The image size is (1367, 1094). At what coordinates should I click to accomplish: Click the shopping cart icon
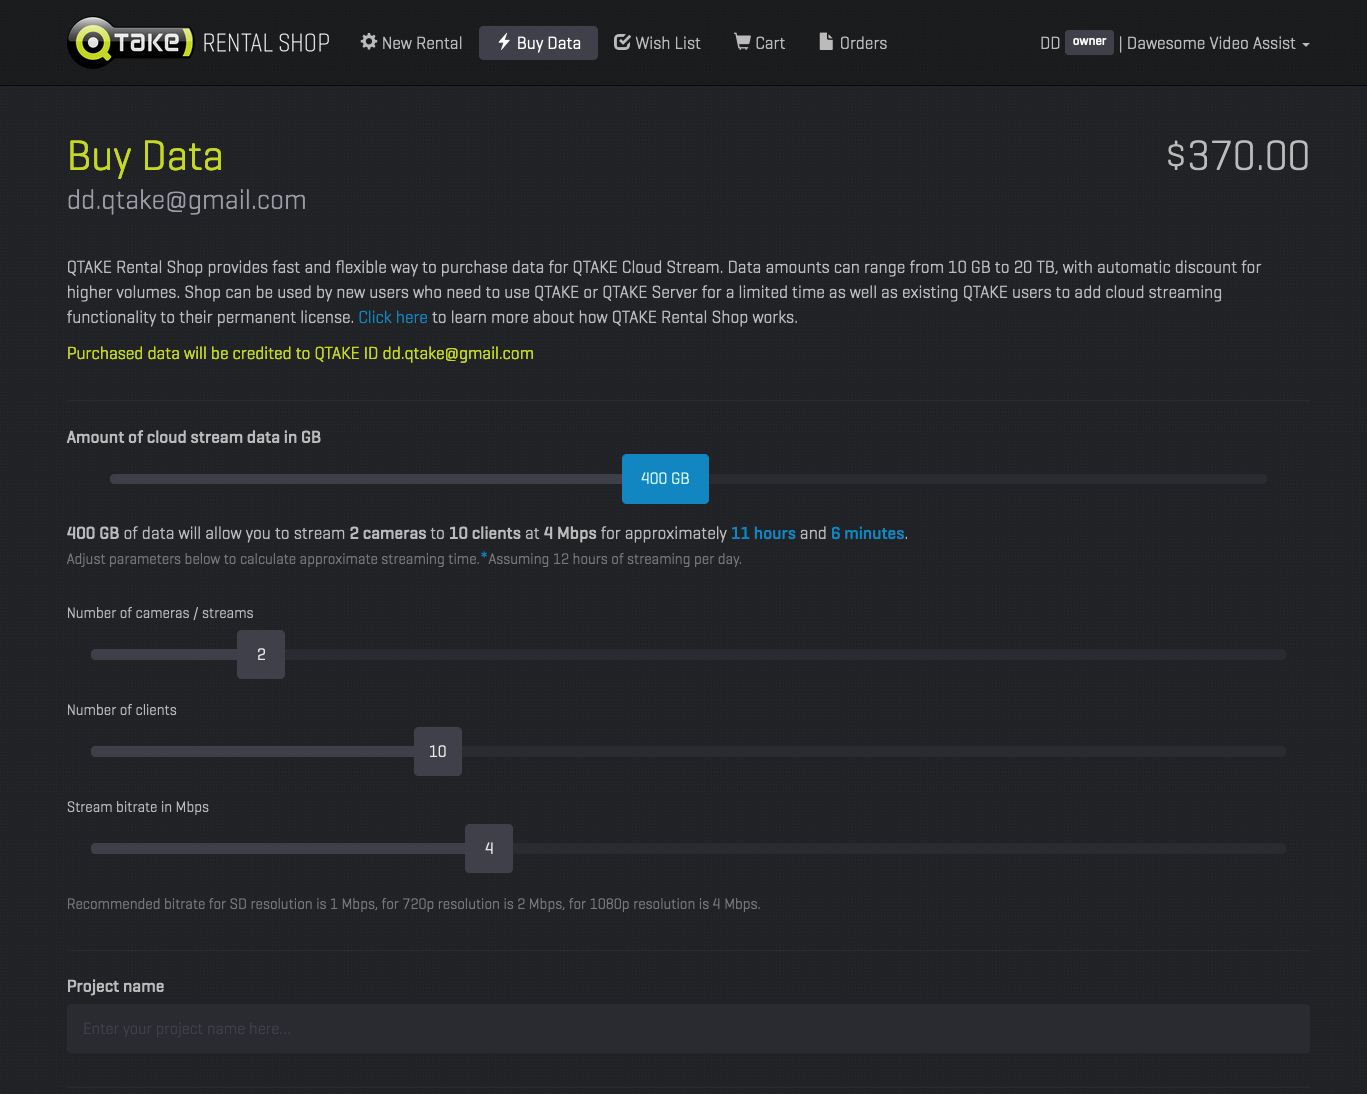[742, 42]
